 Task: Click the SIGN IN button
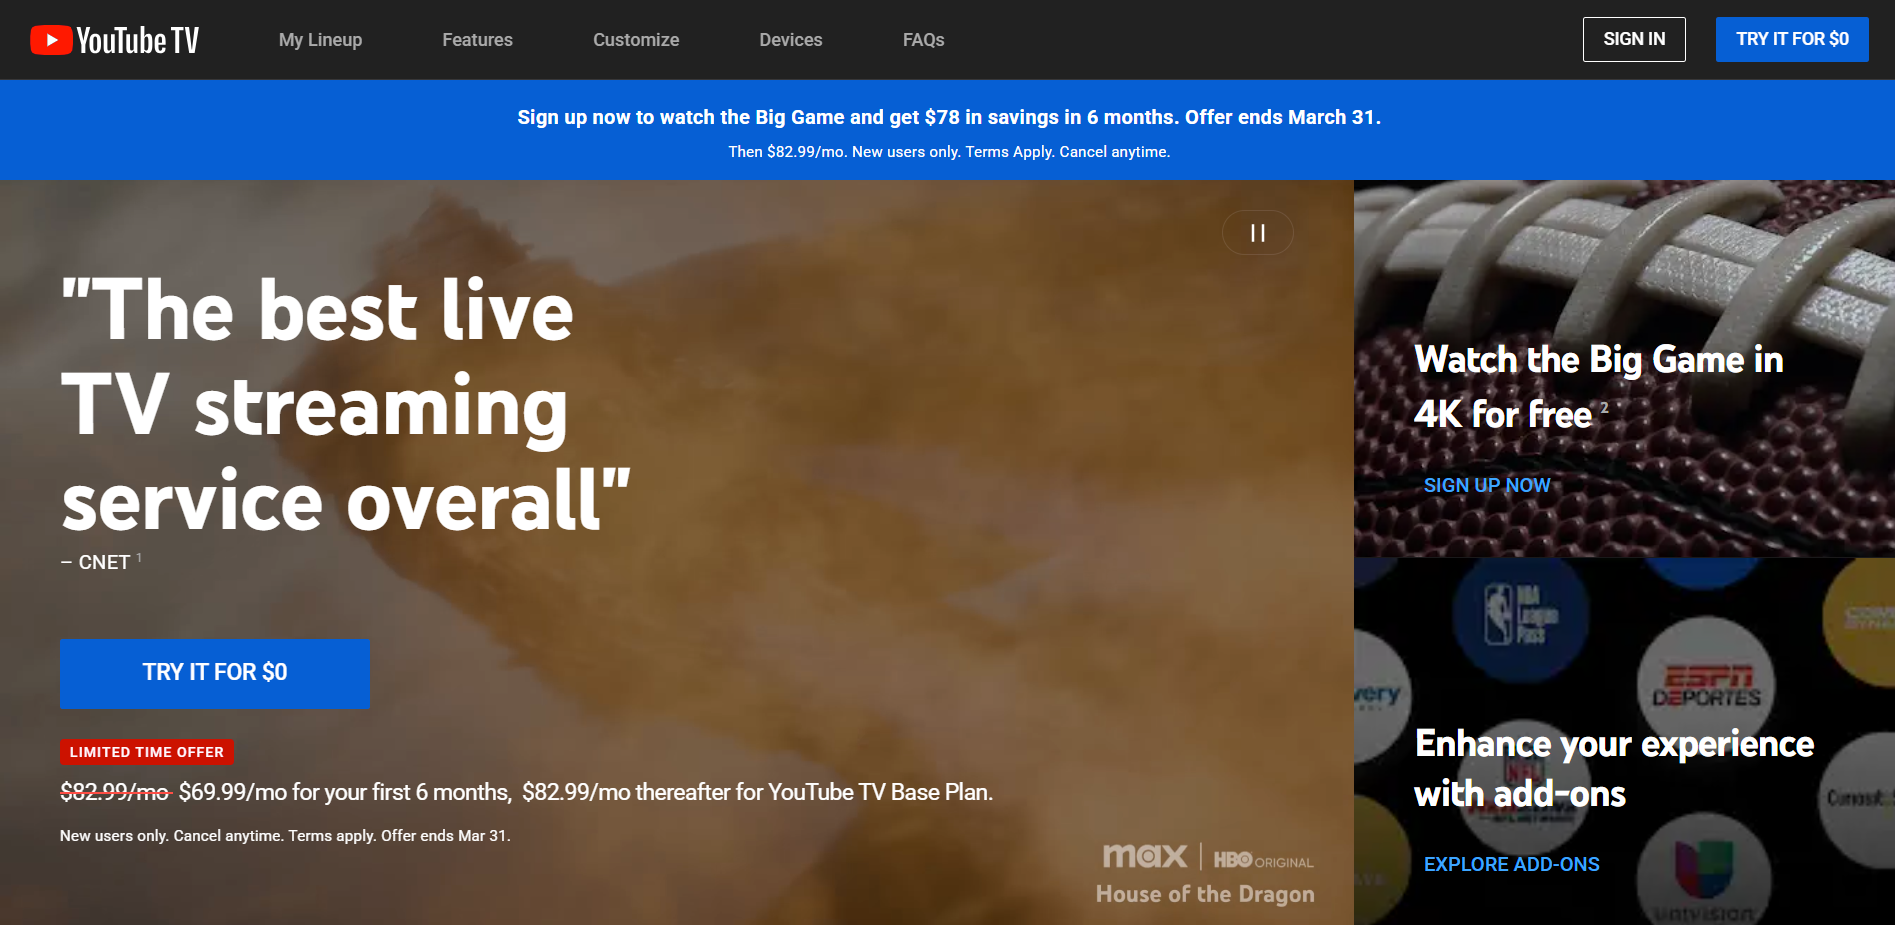[1634, 39]
